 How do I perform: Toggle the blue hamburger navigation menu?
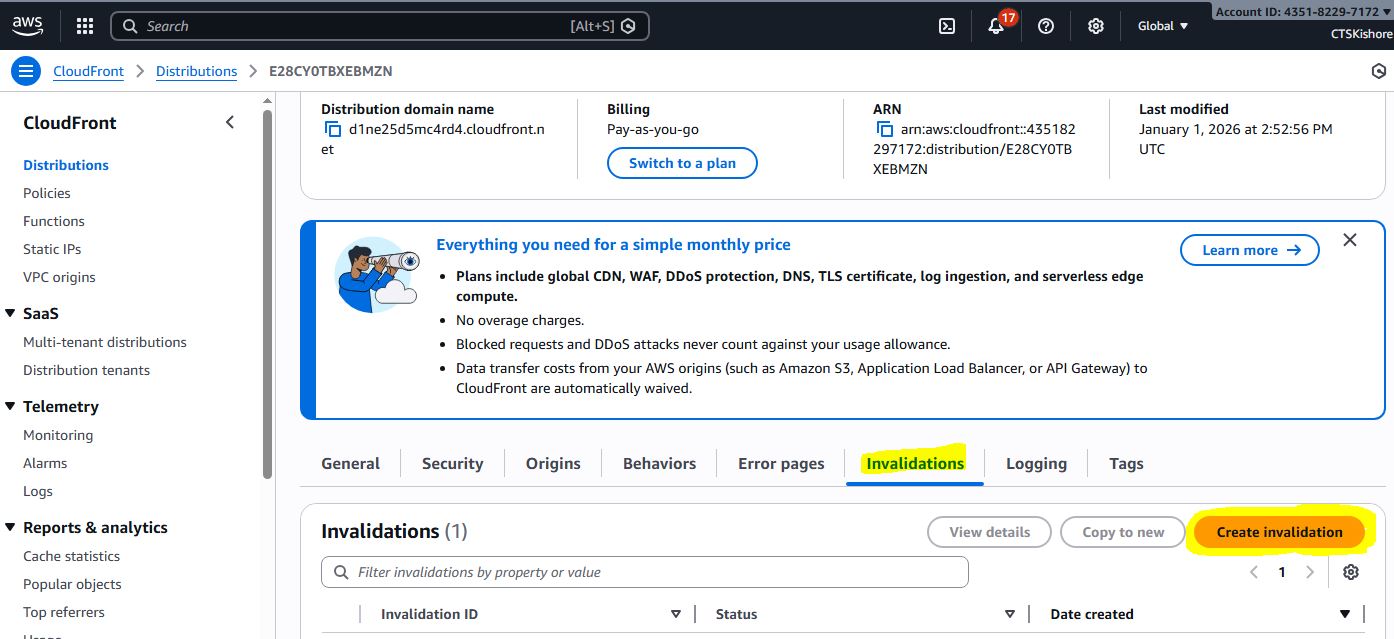(26, 71)
